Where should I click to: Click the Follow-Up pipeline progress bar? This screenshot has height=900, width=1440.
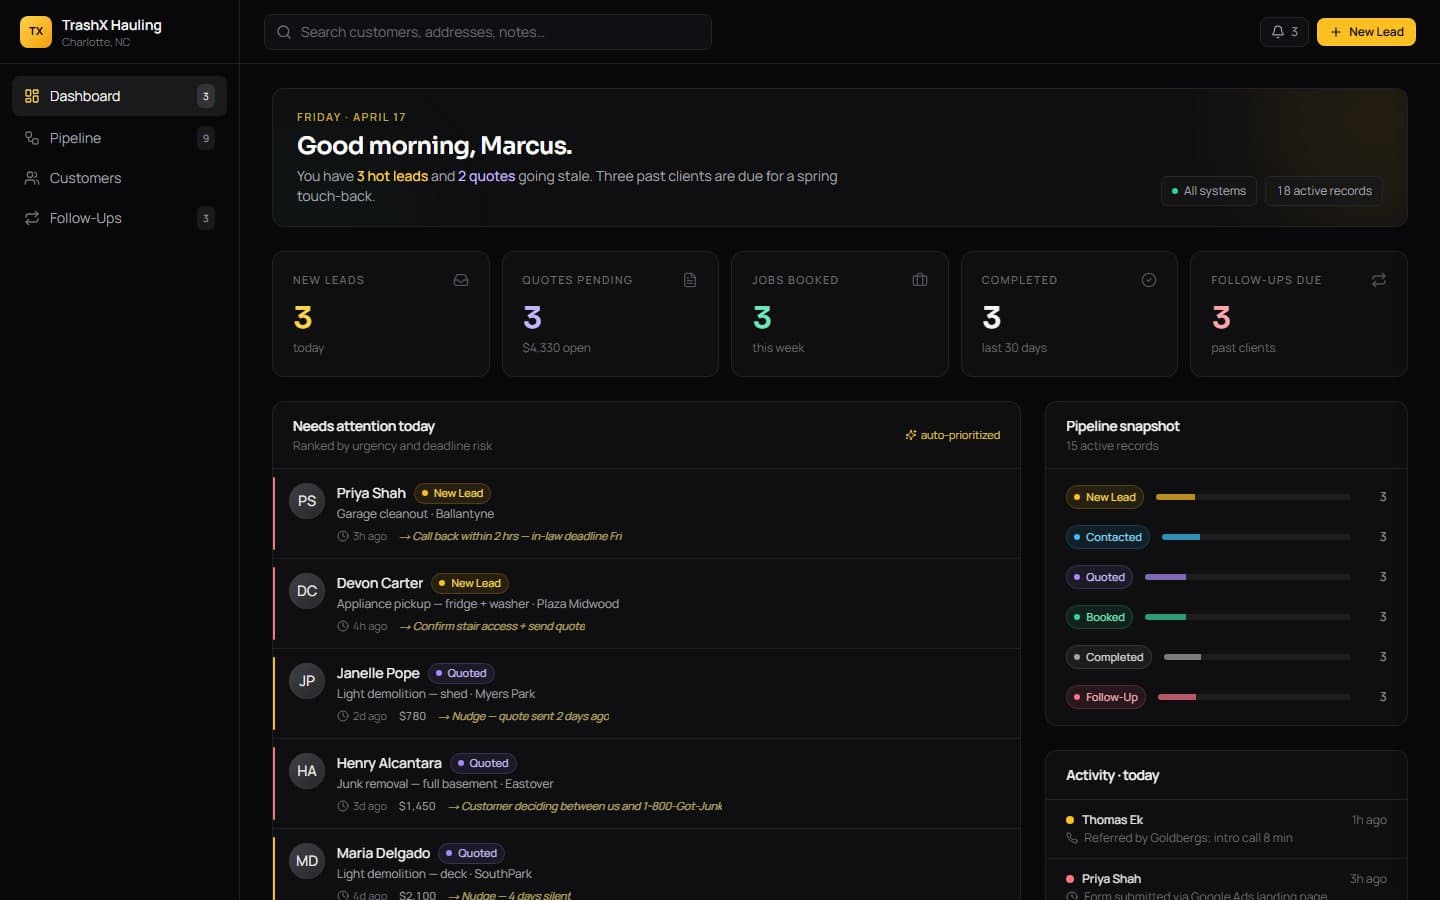pos(1254,697)
